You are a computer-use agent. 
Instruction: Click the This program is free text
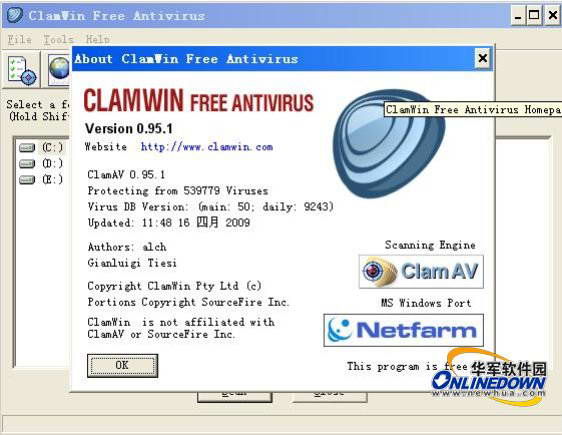[x=407, y=367]
